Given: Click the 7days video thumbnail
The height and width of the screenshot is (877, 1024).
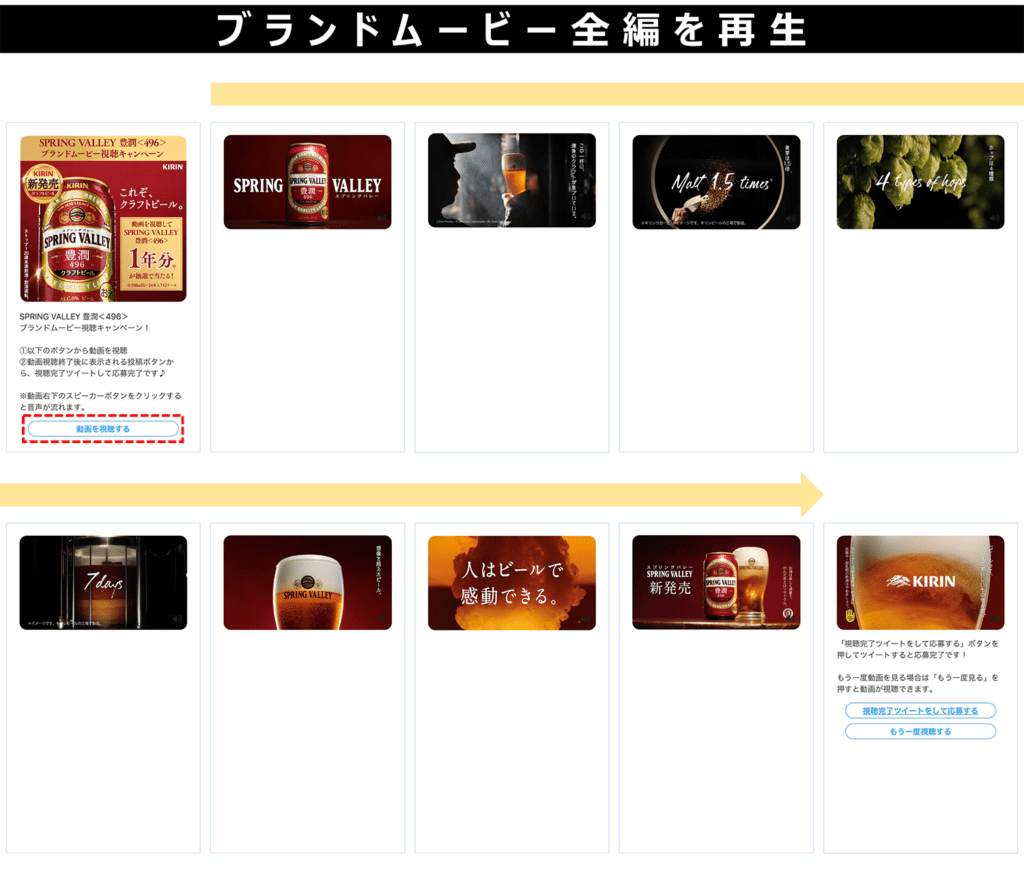Looking at the screenshot, I should (103, 582).
